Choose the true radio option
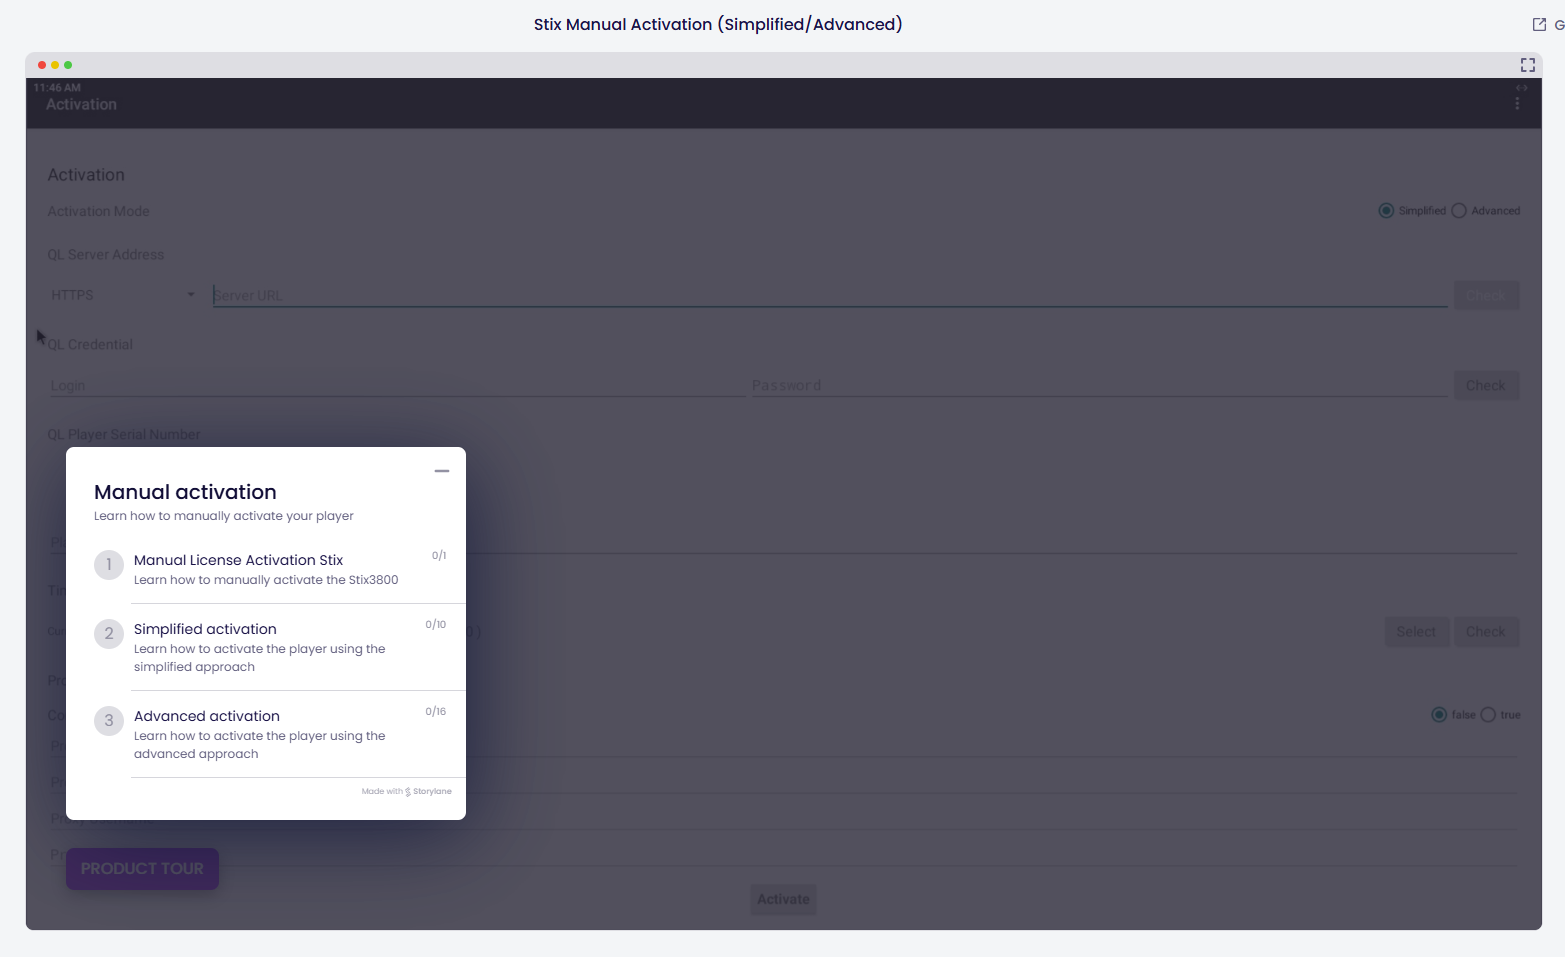The width and height of the screenshot is (1565, 957). pos(1488,715)
